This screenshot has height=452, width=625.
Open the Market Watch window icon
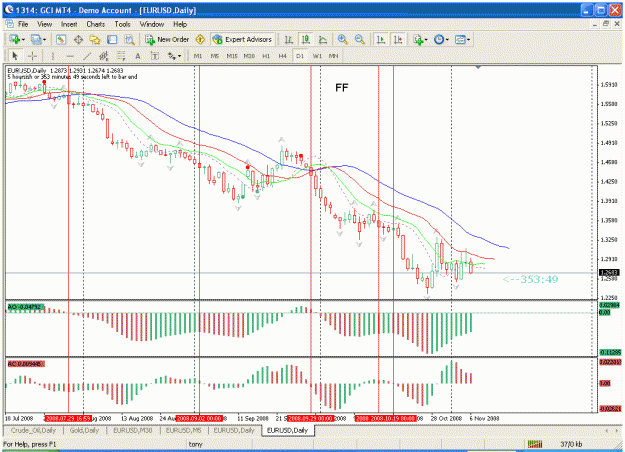point(61,39)
